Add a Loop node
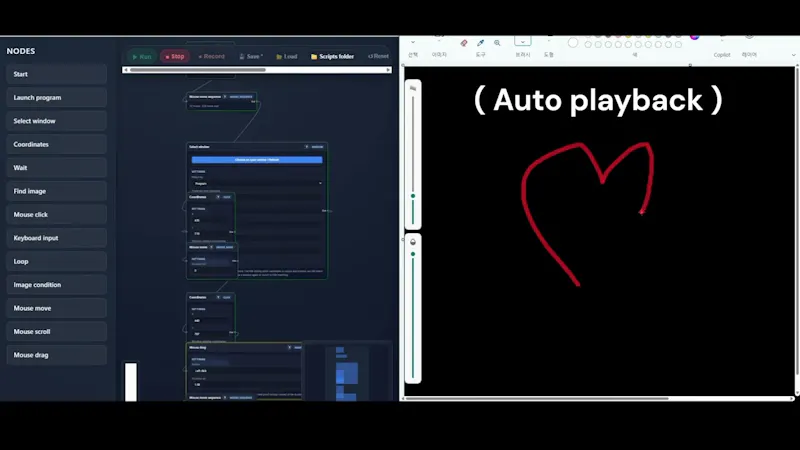 (x=57, y=262)
